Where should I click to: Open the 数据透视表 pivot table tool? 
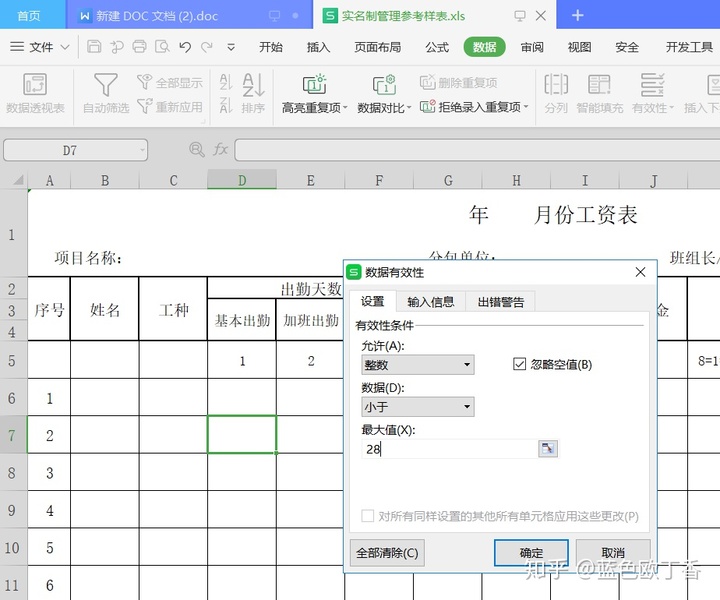[35, 94]
